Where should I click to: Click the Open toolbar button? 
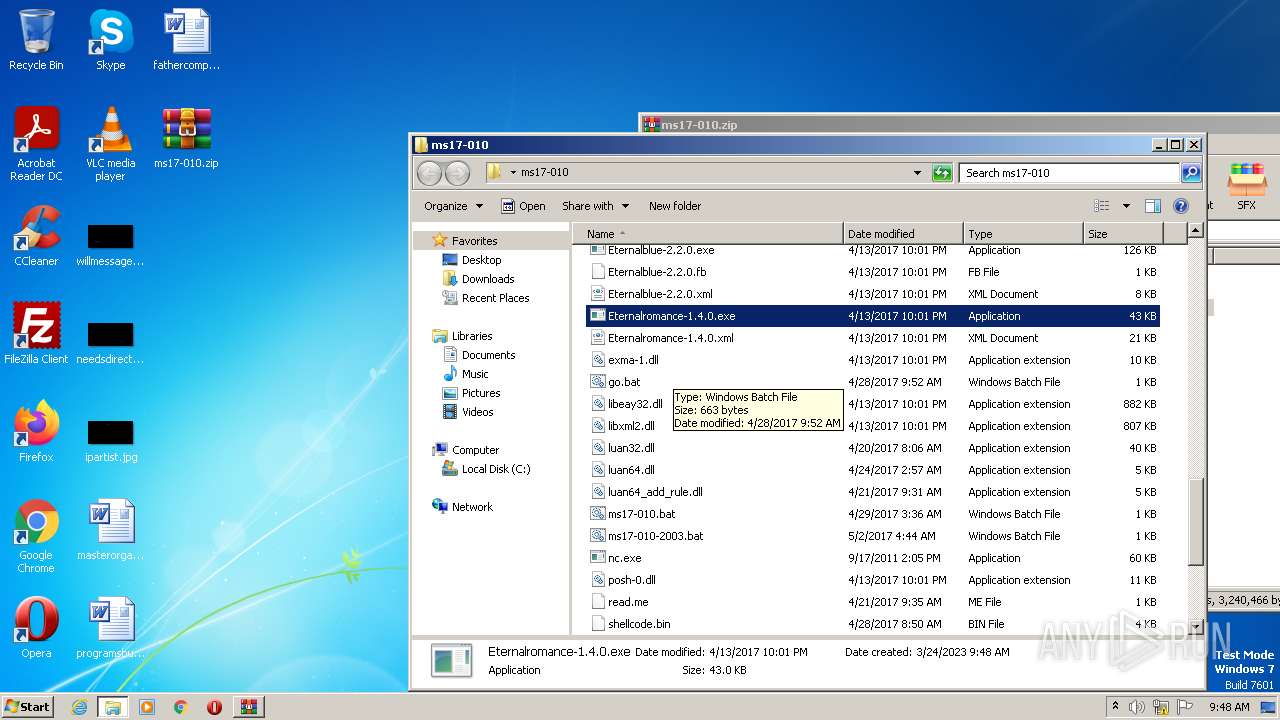tap(524, 206)
